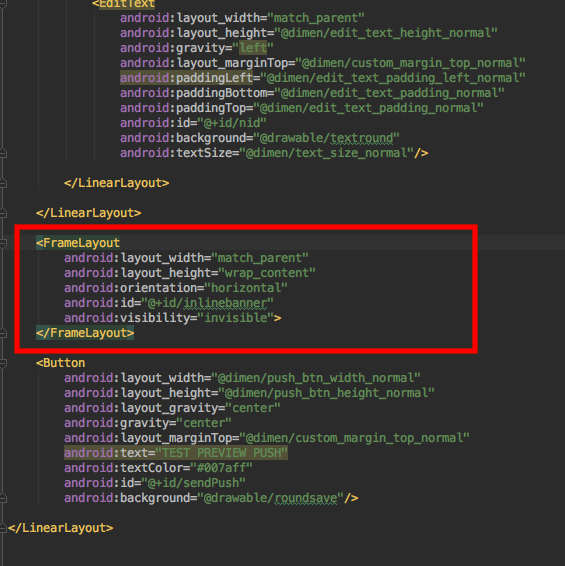Screen dimensions: 565x566
Task: Place cursor in the "@+id/inlinebanner" id value
Action: [207, 303]
